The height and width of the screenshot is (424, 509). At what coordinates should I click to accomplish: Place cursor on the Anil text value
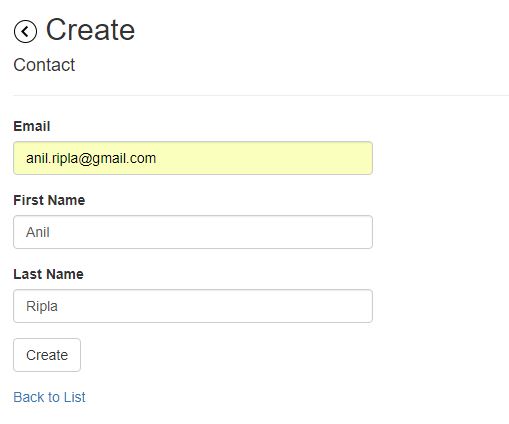click(38, 232)
